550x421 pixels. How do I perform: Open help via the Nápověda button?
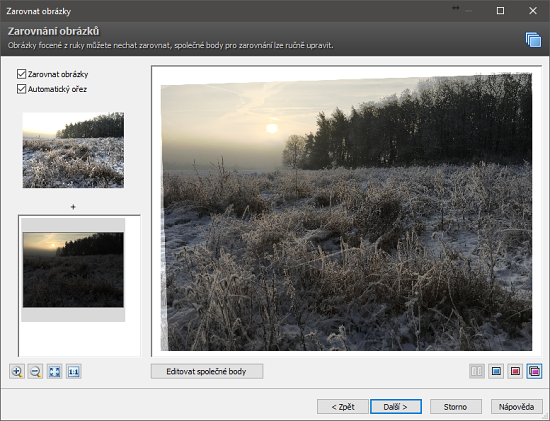(x=517, y=407)
